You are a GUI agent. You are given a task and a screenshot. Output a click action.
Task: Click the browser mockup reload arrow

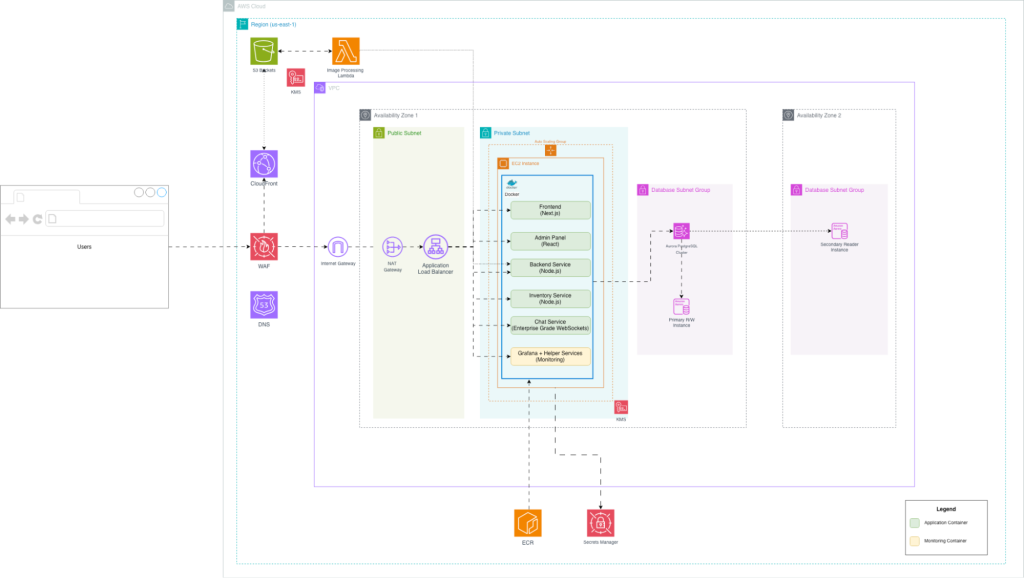click(37, 219)
